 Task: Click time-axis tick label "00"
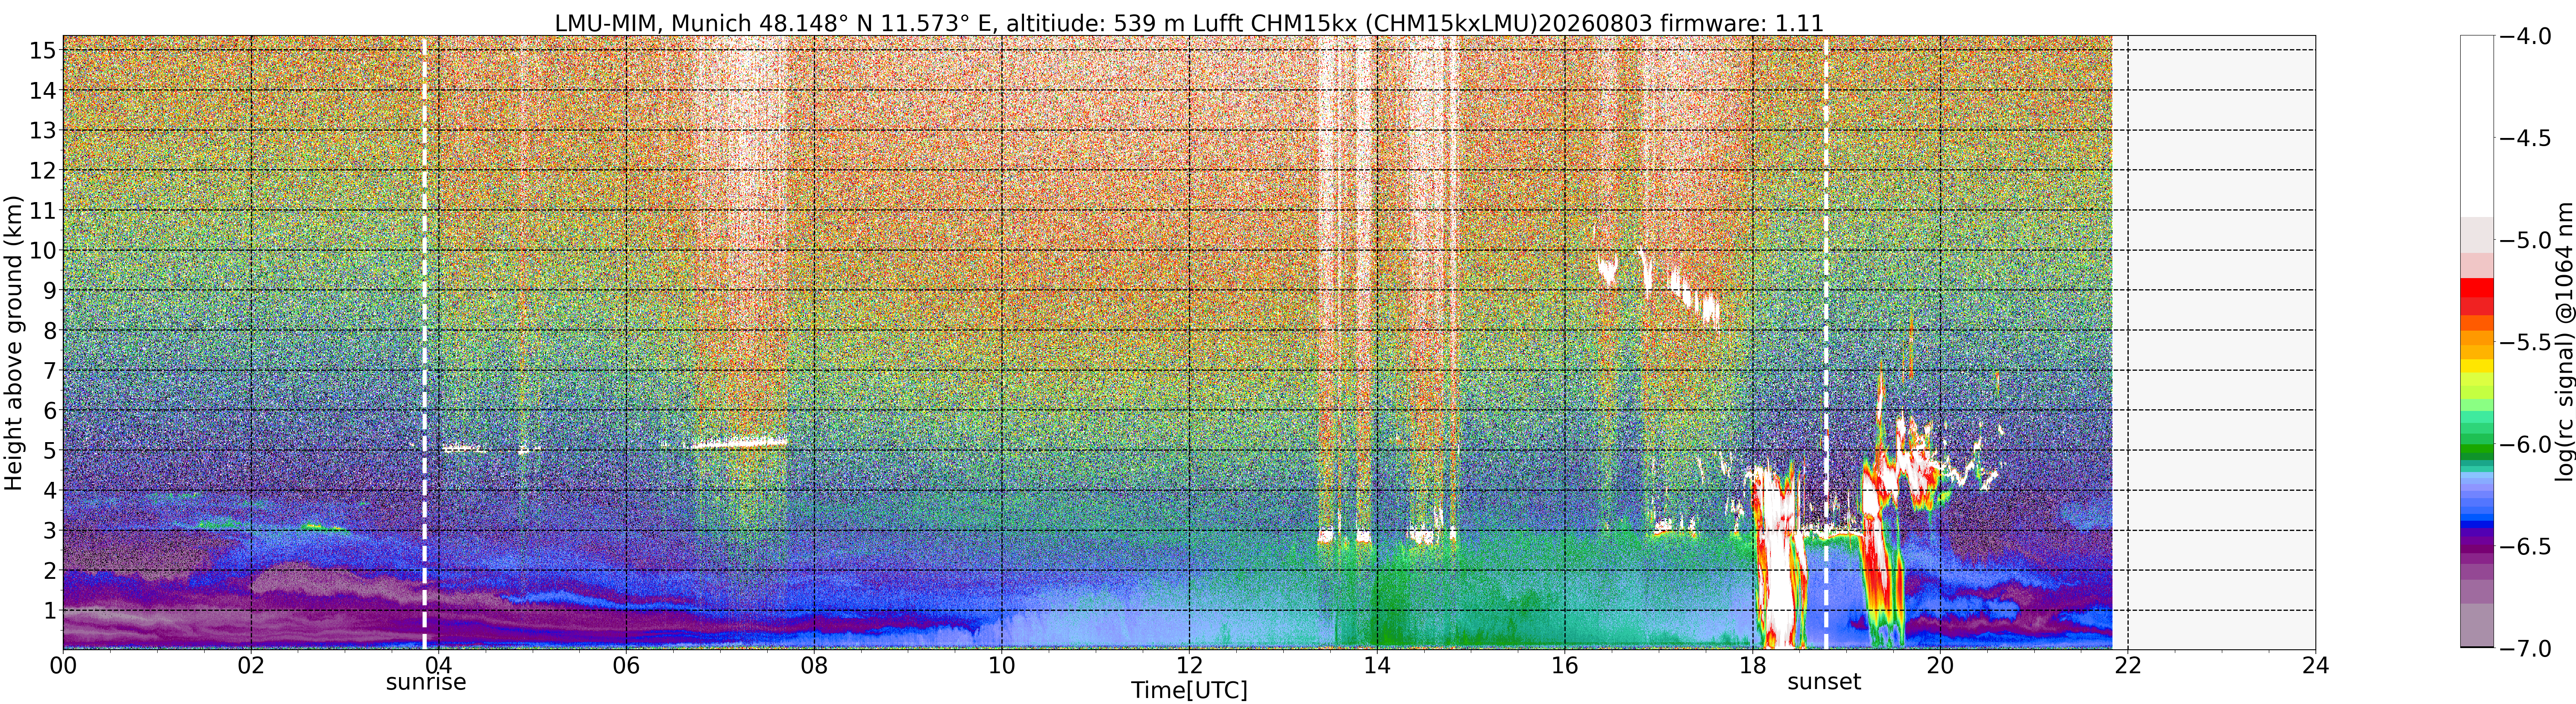63,666
